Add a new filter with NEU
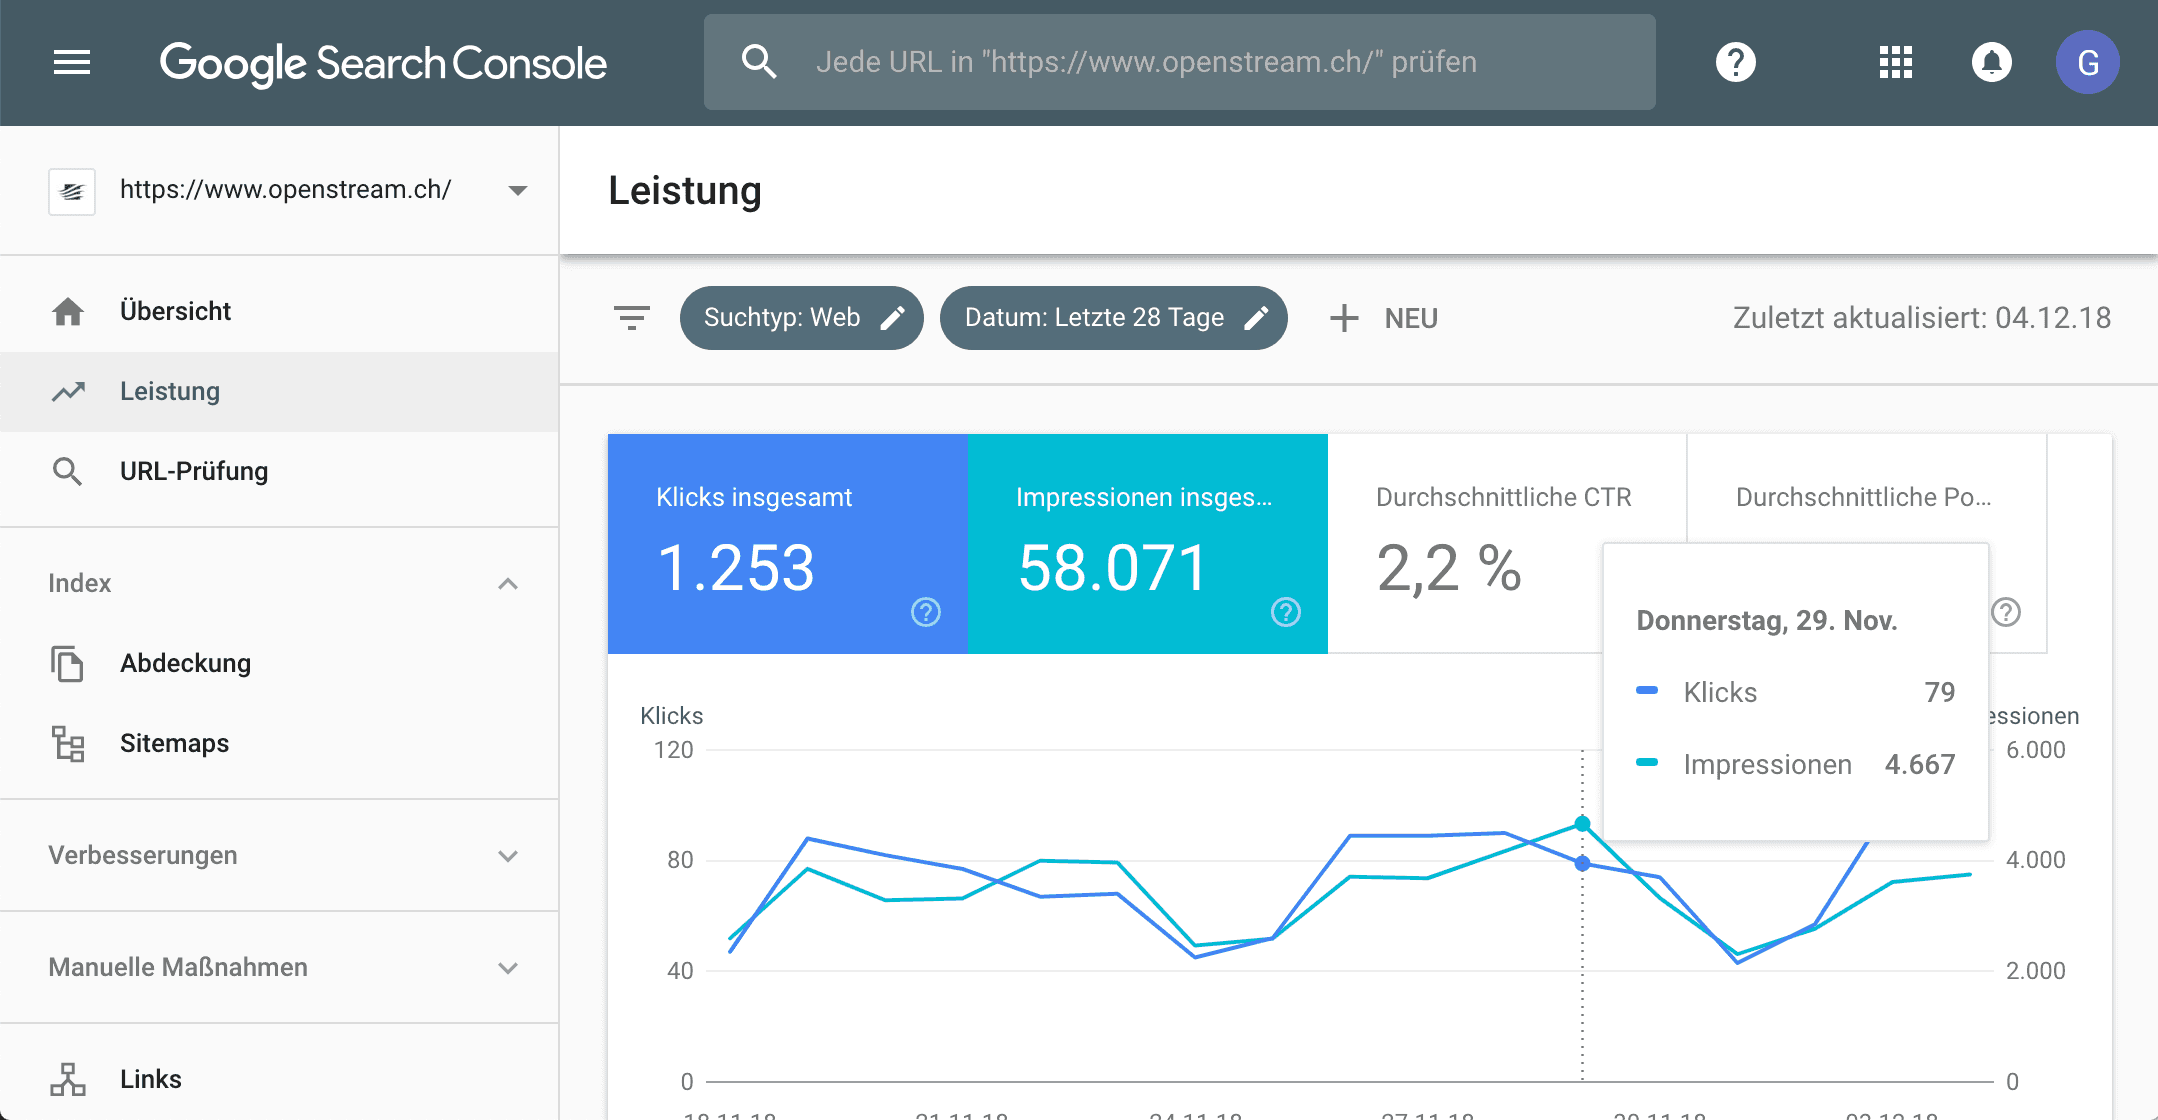 tap(1384, 318)
